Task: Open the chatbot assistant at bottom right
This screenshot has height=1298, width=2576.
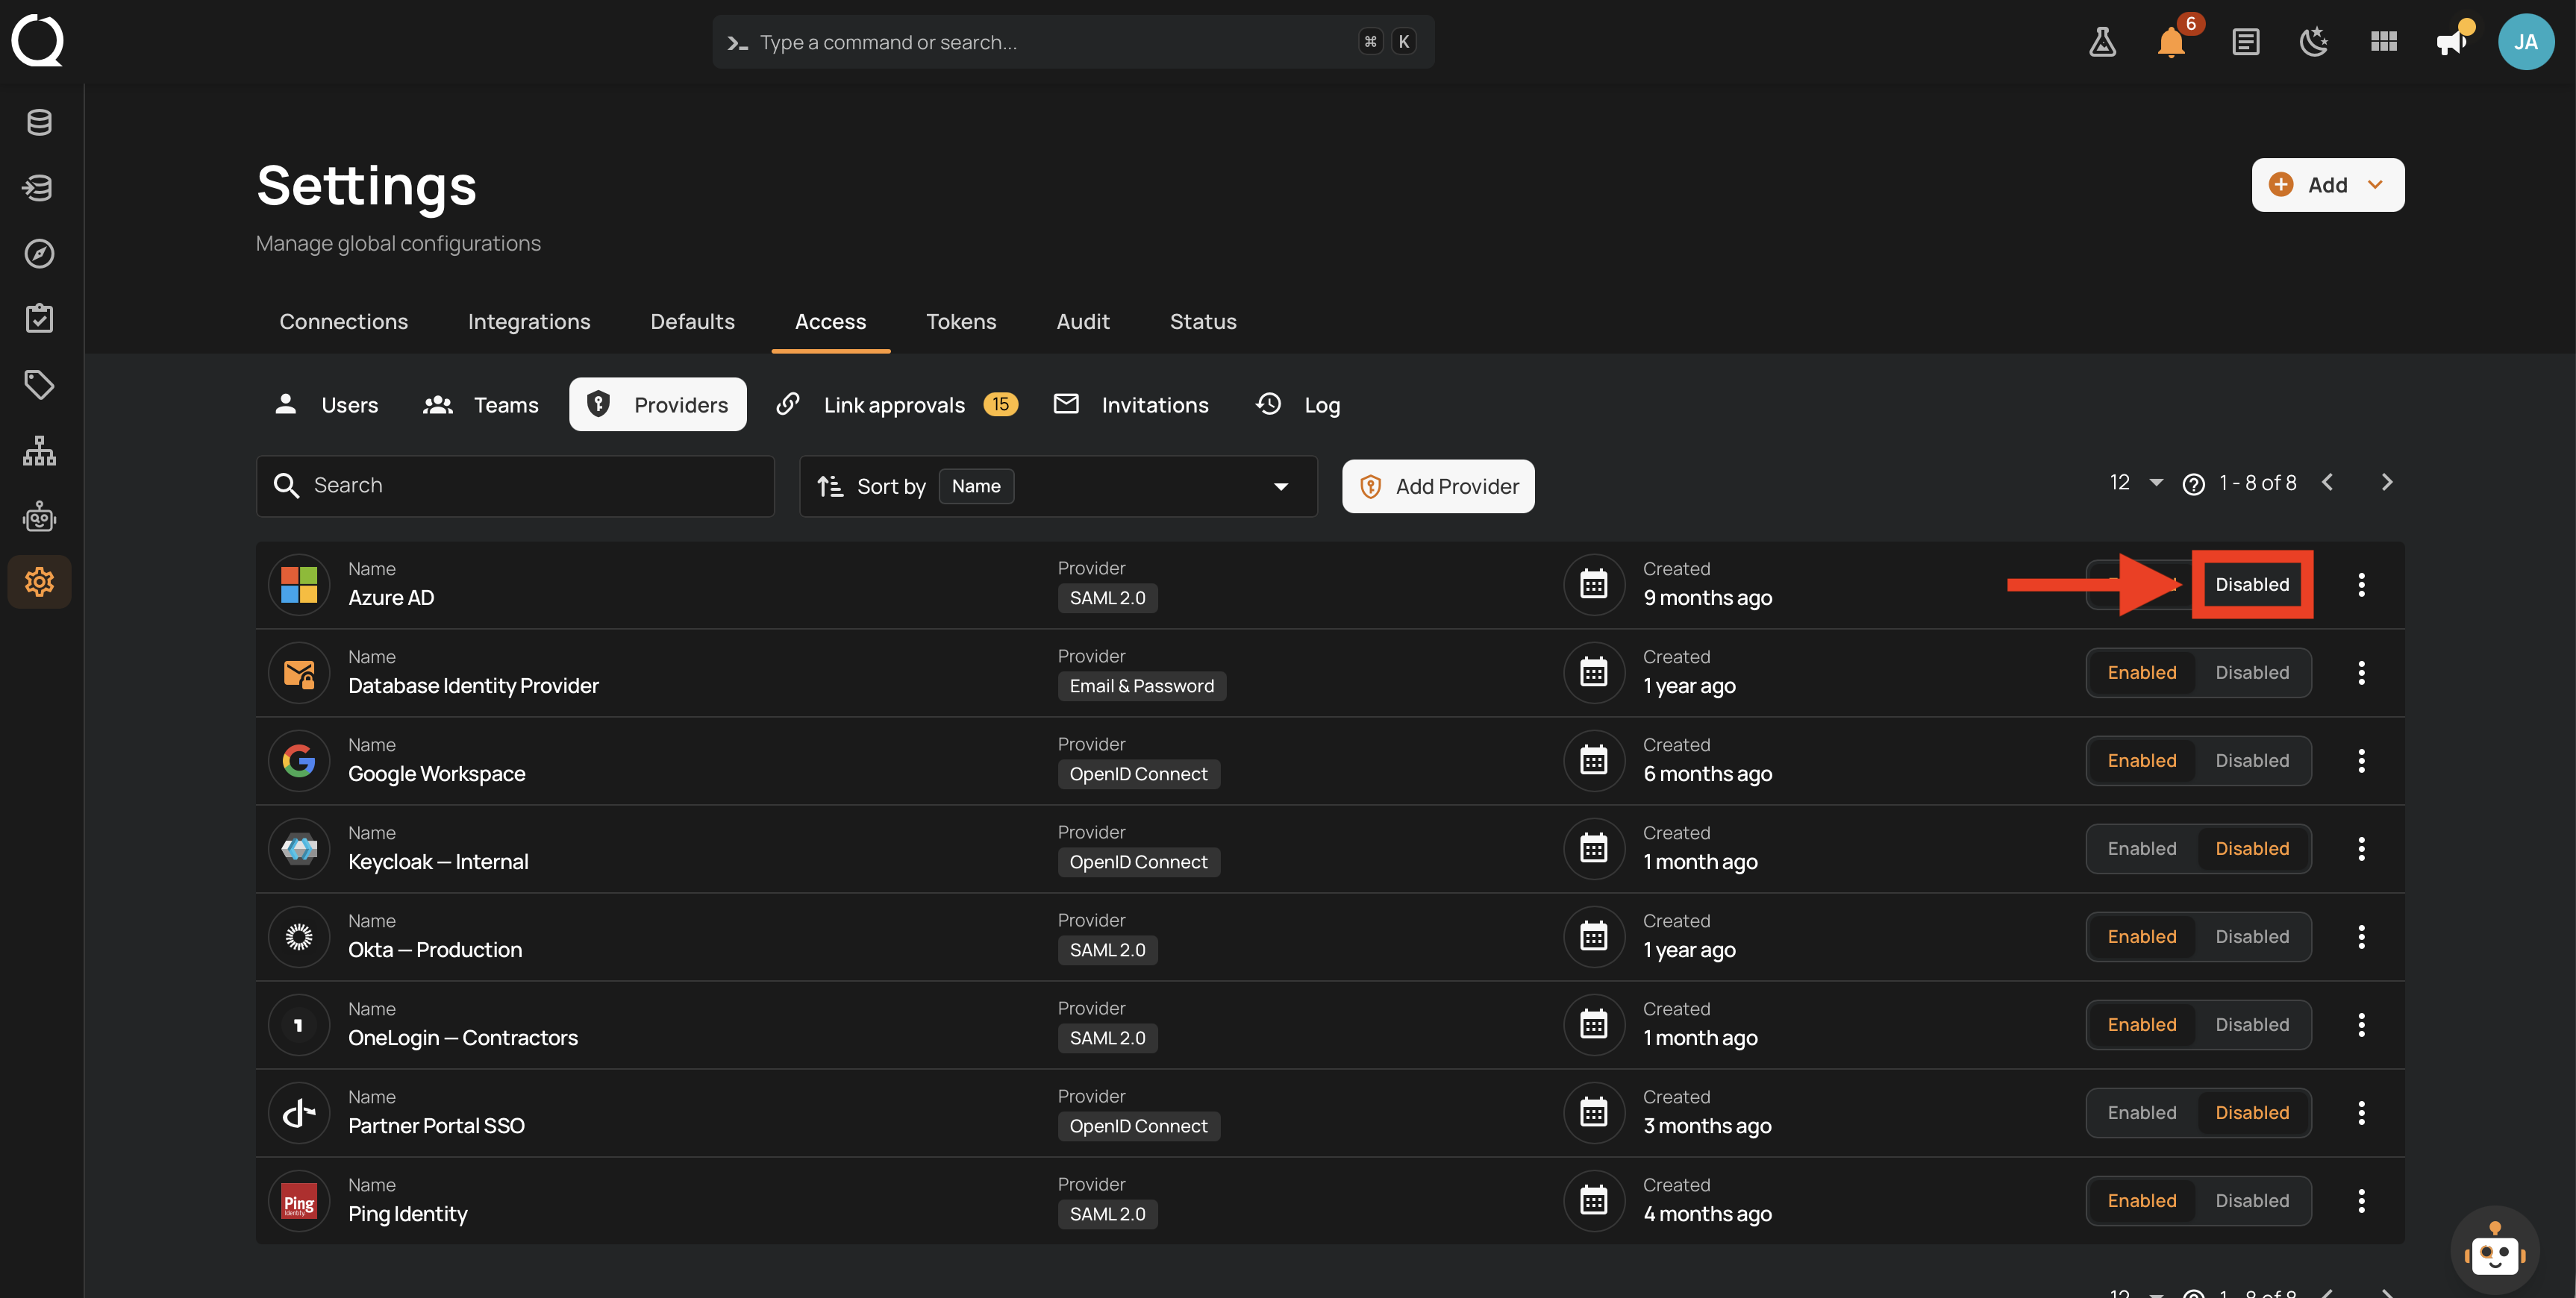Action: pyautogui.click(x=2494, y=1250)
